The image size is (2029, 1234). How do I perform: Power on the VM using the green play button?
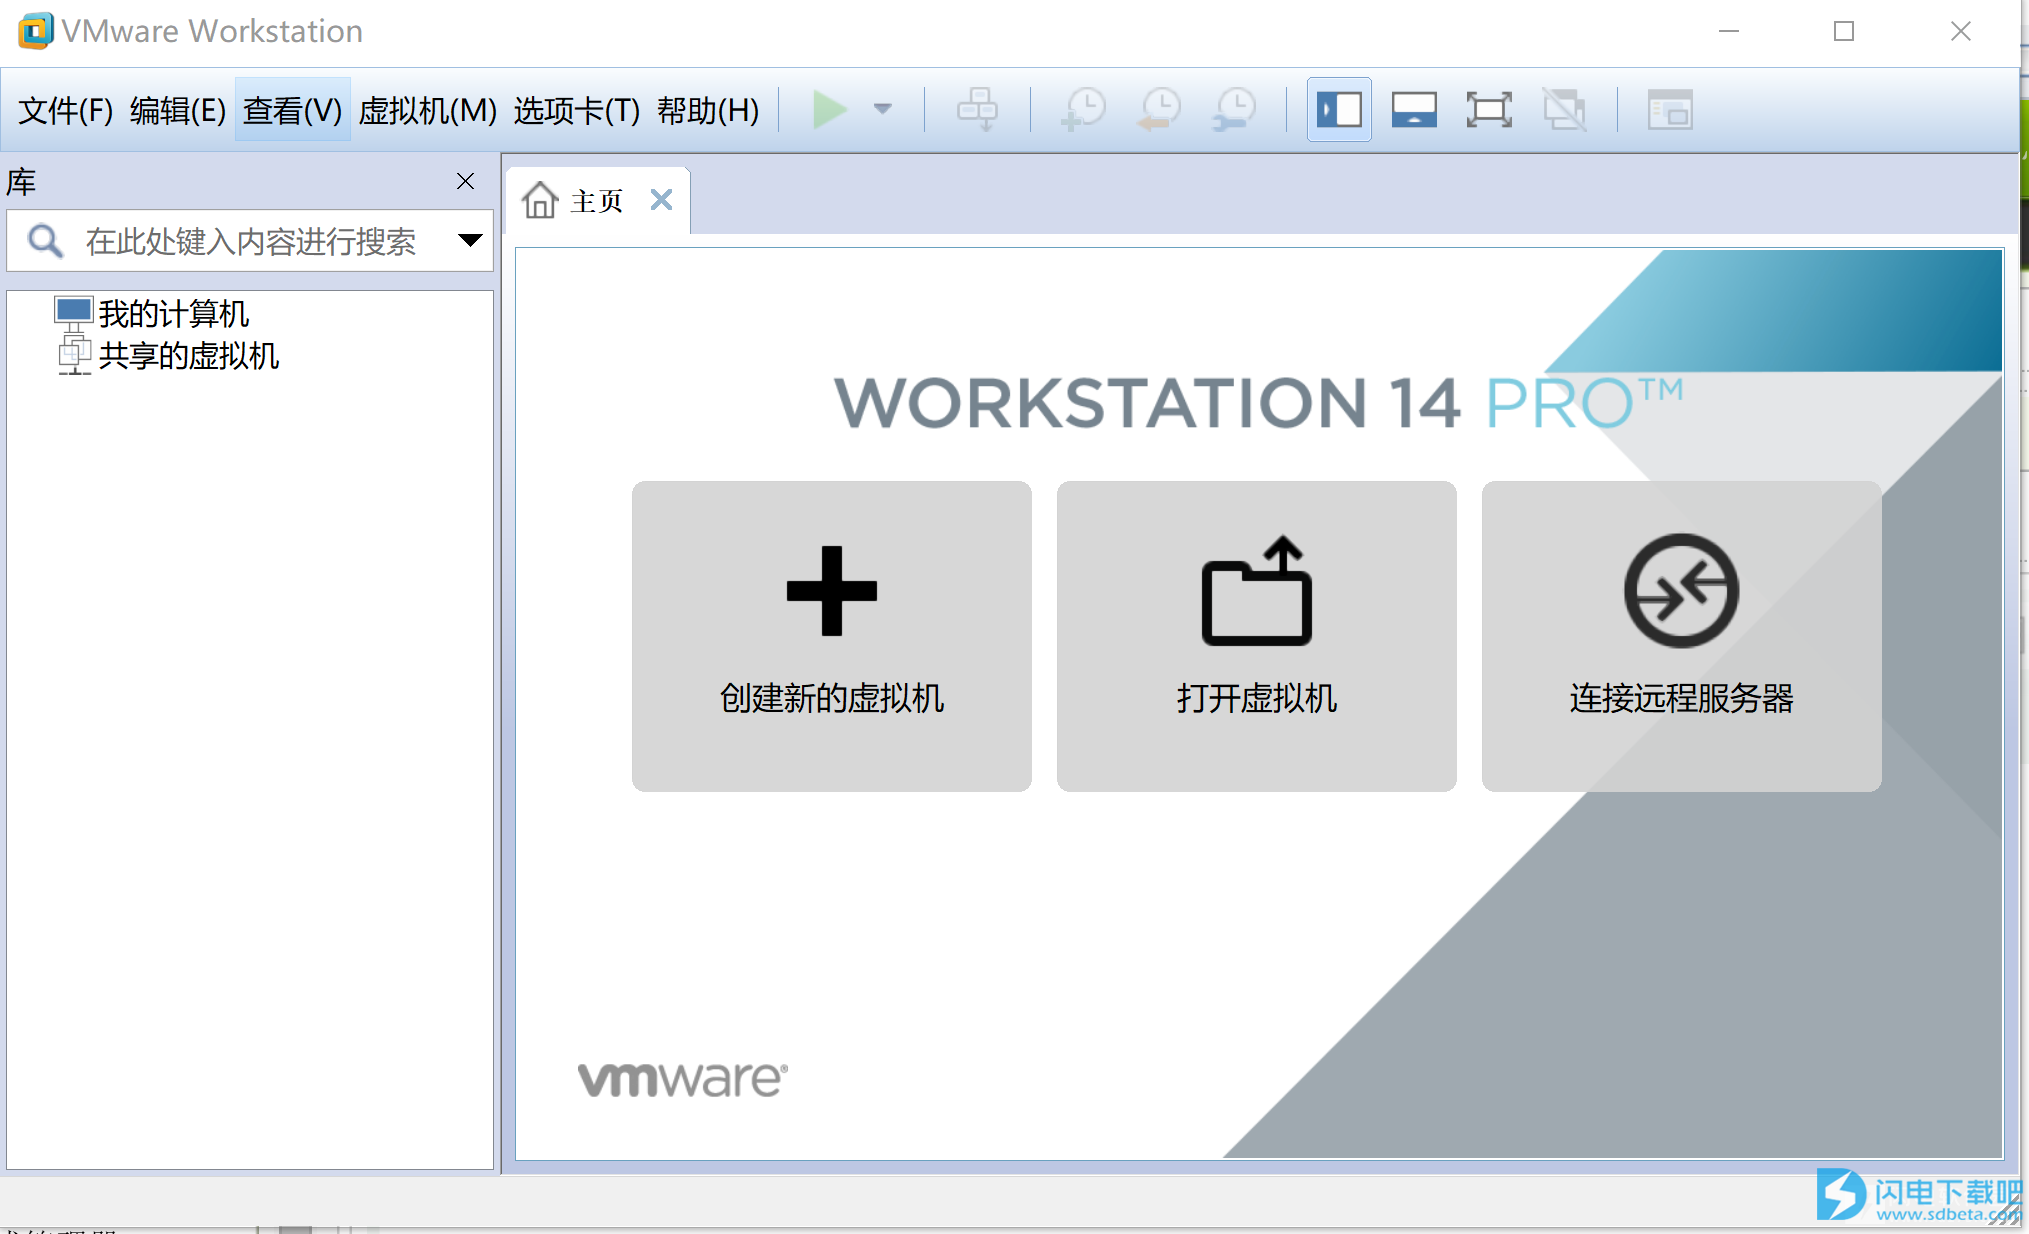point(829,109)
